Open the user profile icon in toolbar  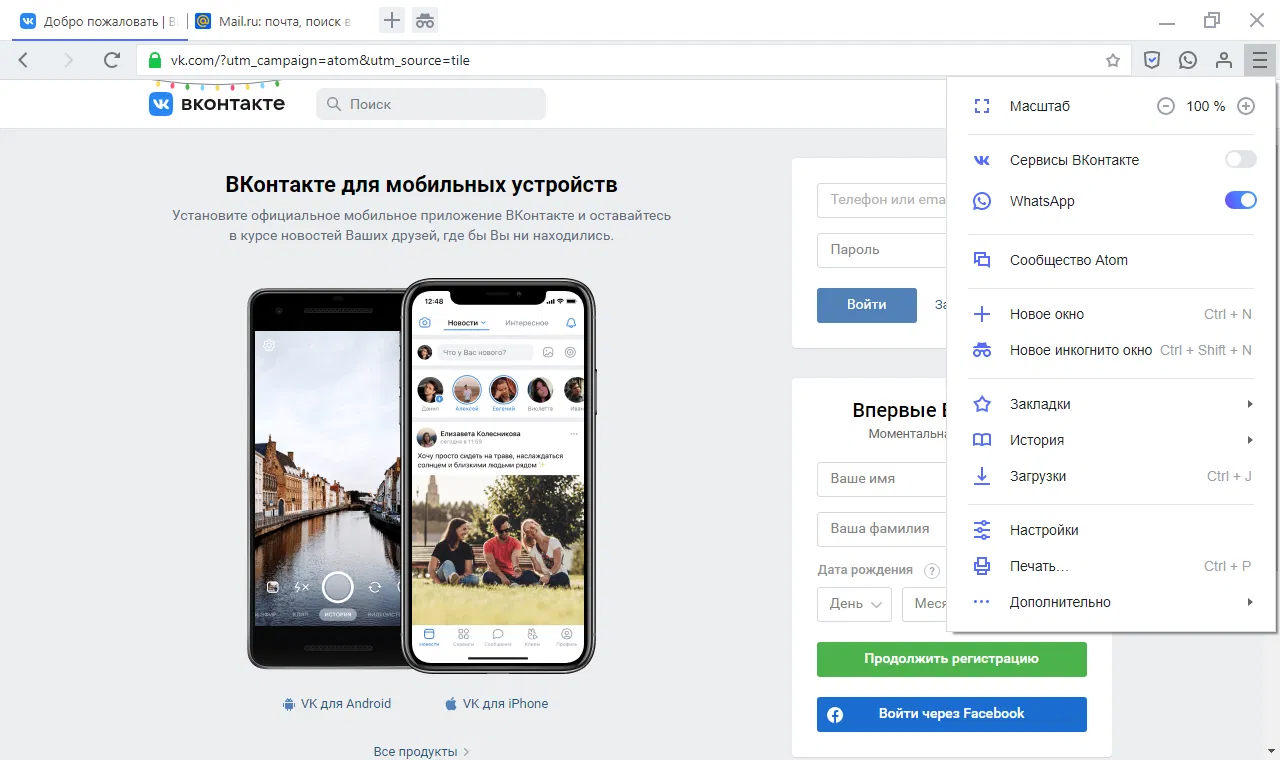pos(1224,60)
